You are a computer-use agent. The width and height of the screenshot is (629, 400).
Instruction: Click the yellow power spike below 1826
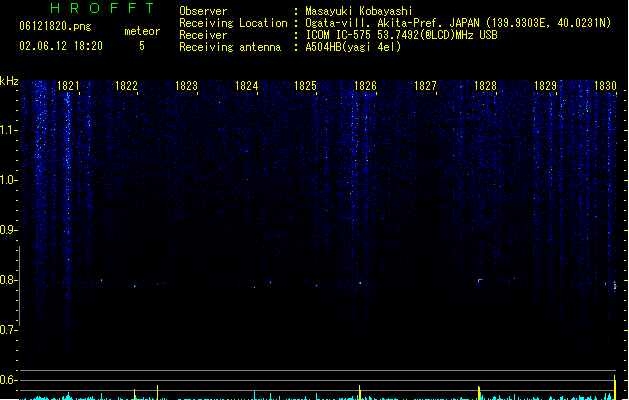pos(359,392)
